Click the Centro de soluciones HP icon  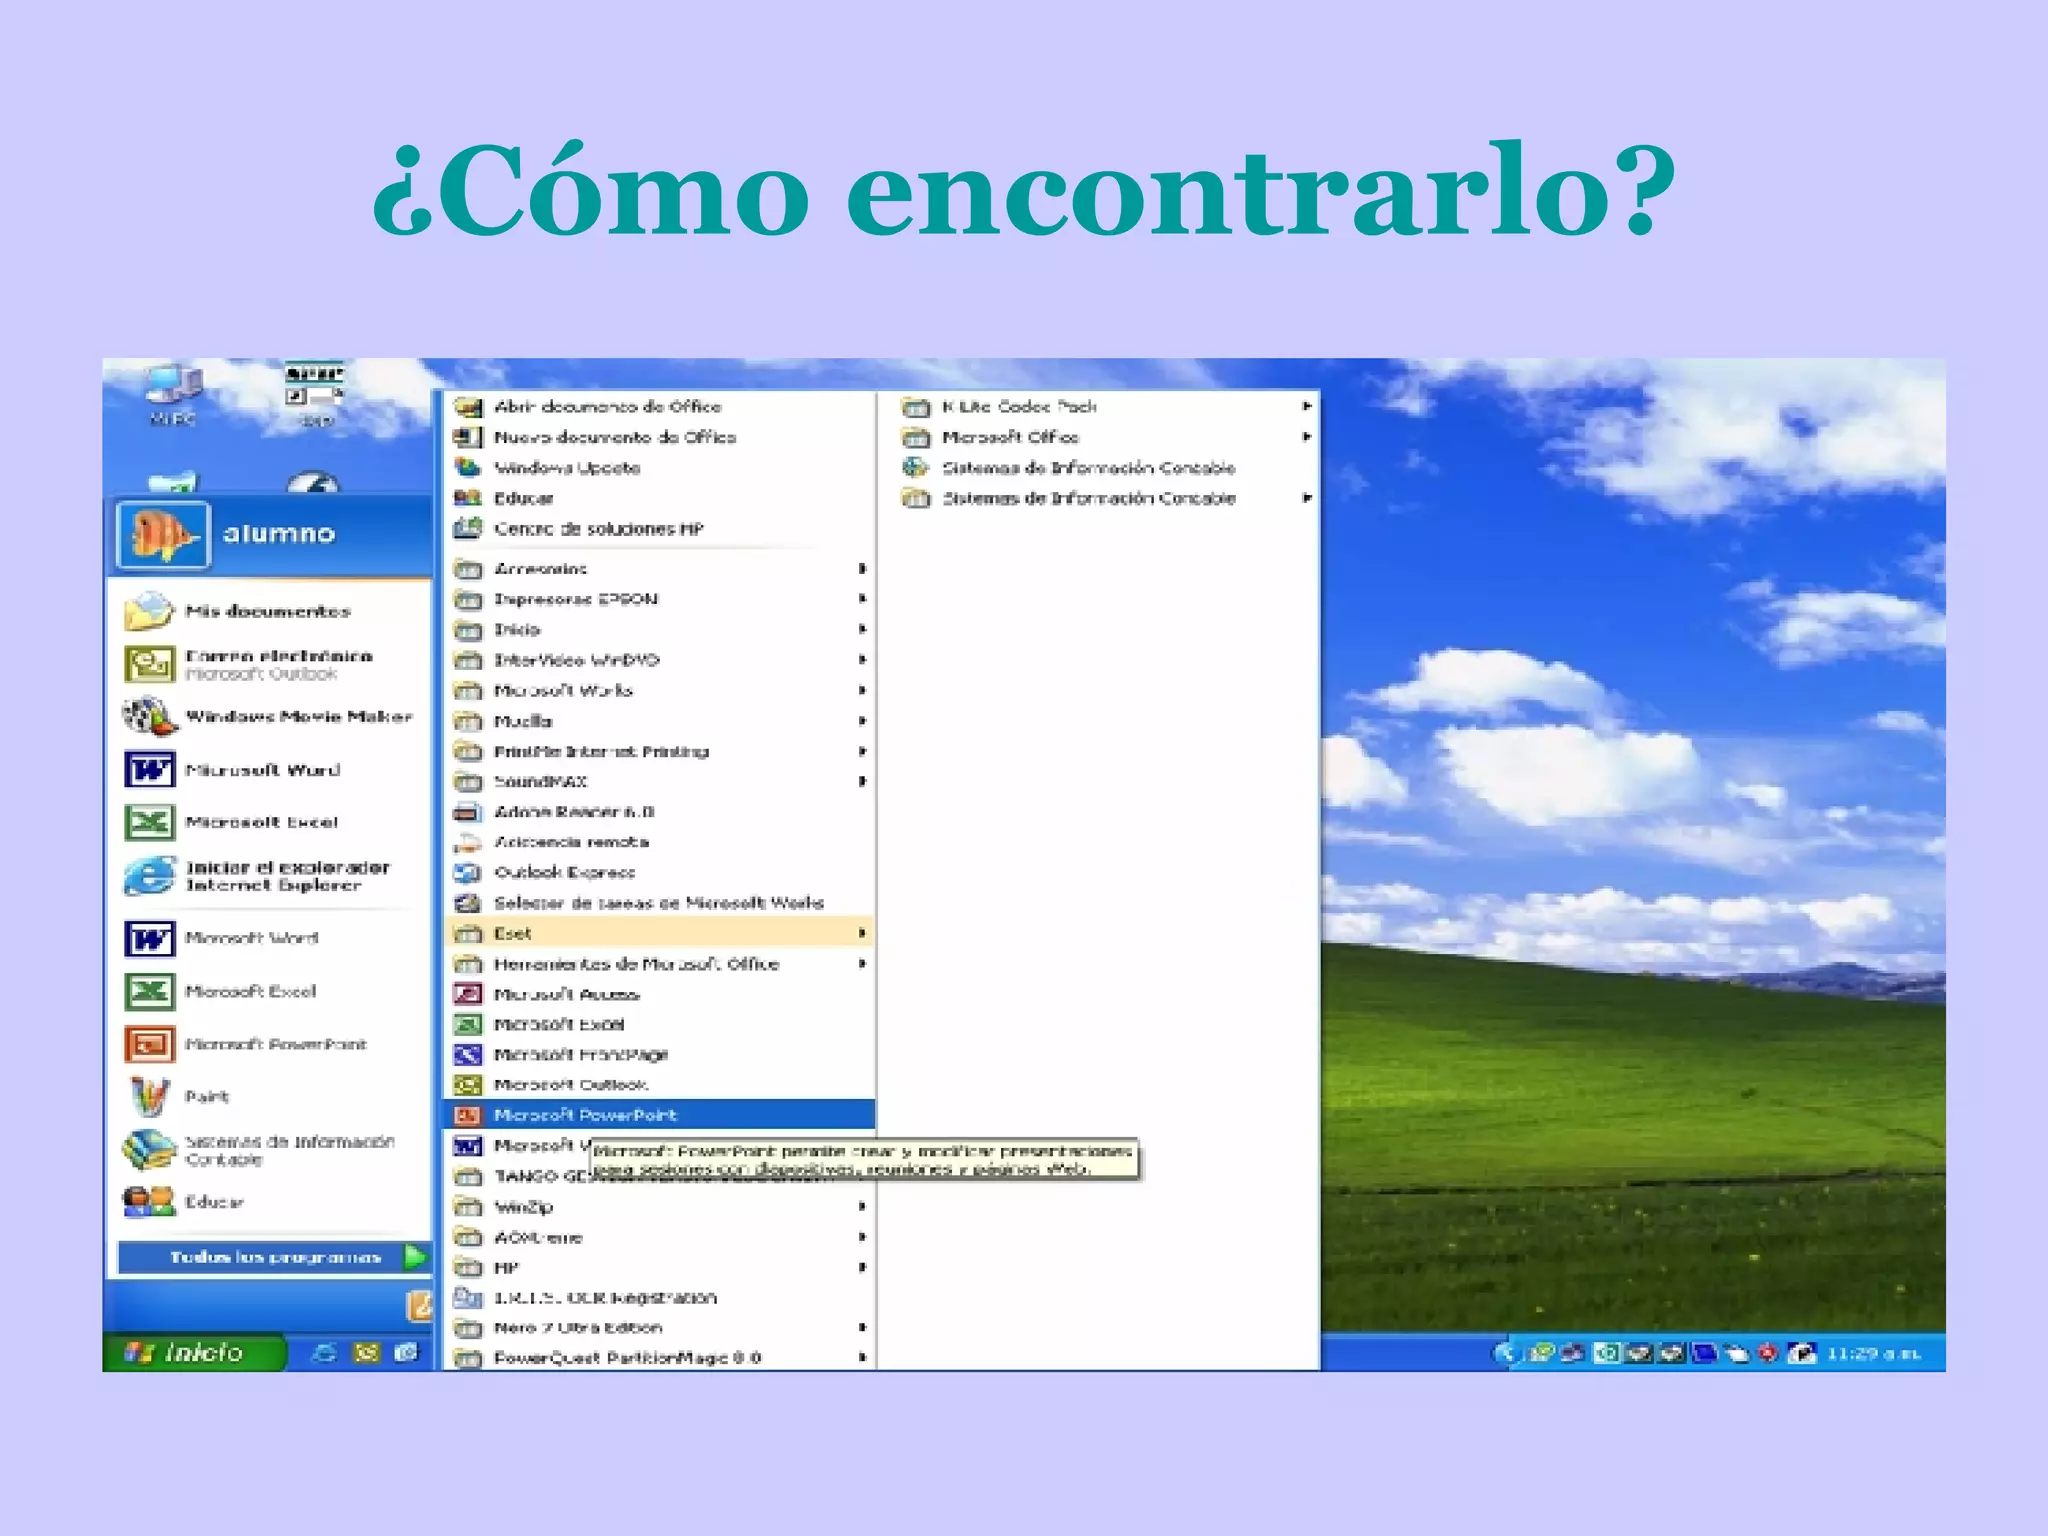467,528
